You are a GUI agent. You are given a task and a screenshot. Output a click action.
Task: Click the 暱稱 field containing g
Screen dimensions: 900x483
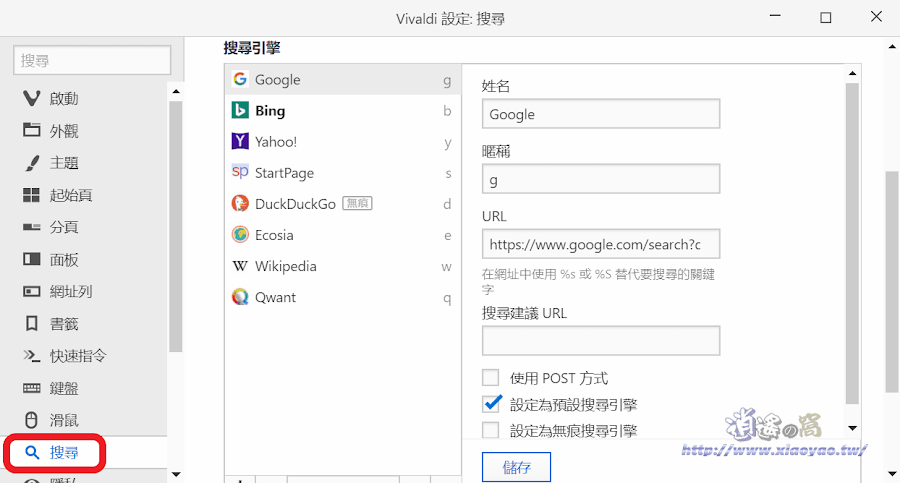click(x=601, y=179)
